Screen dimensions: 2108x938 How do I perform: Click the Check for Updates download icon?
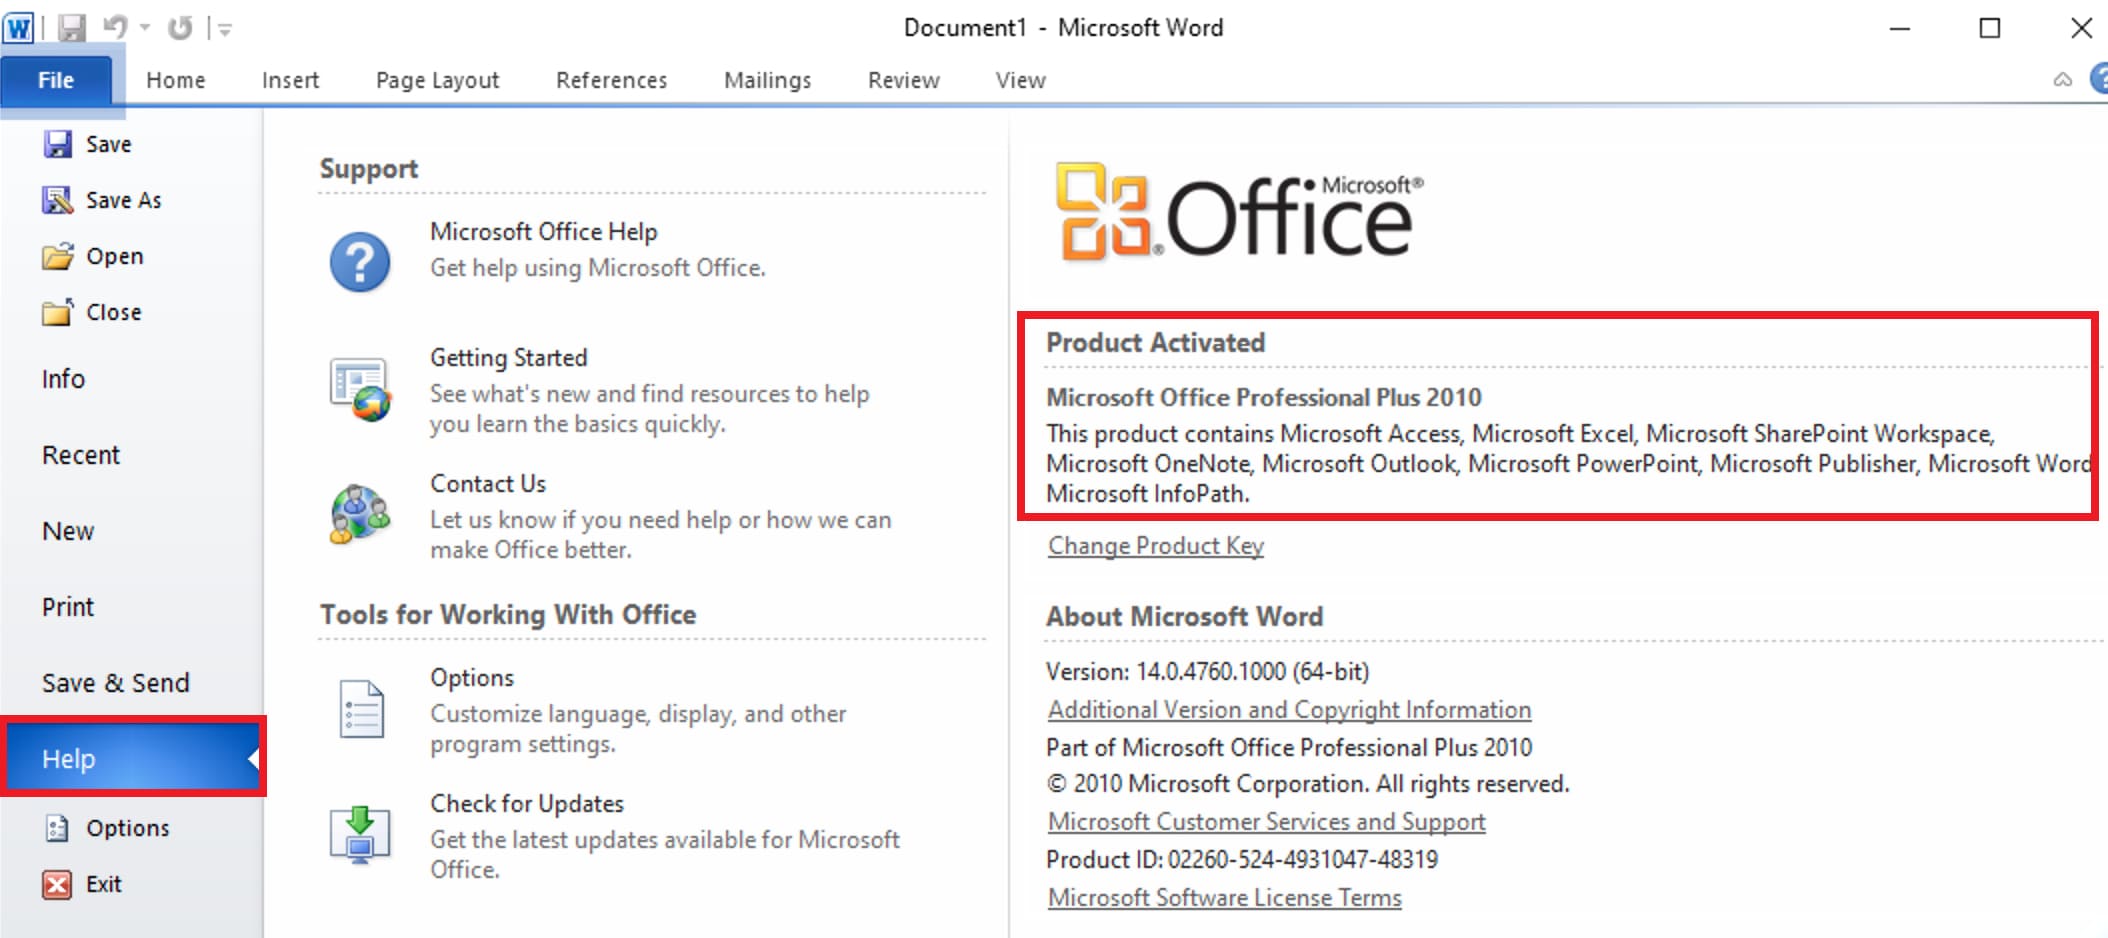[x=362, y=833]
